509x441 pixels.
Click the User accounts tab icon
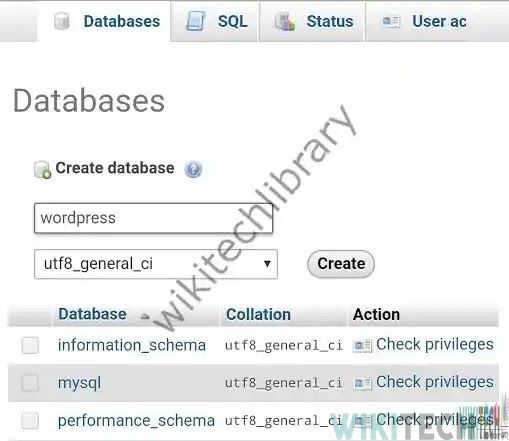[390, 22]
